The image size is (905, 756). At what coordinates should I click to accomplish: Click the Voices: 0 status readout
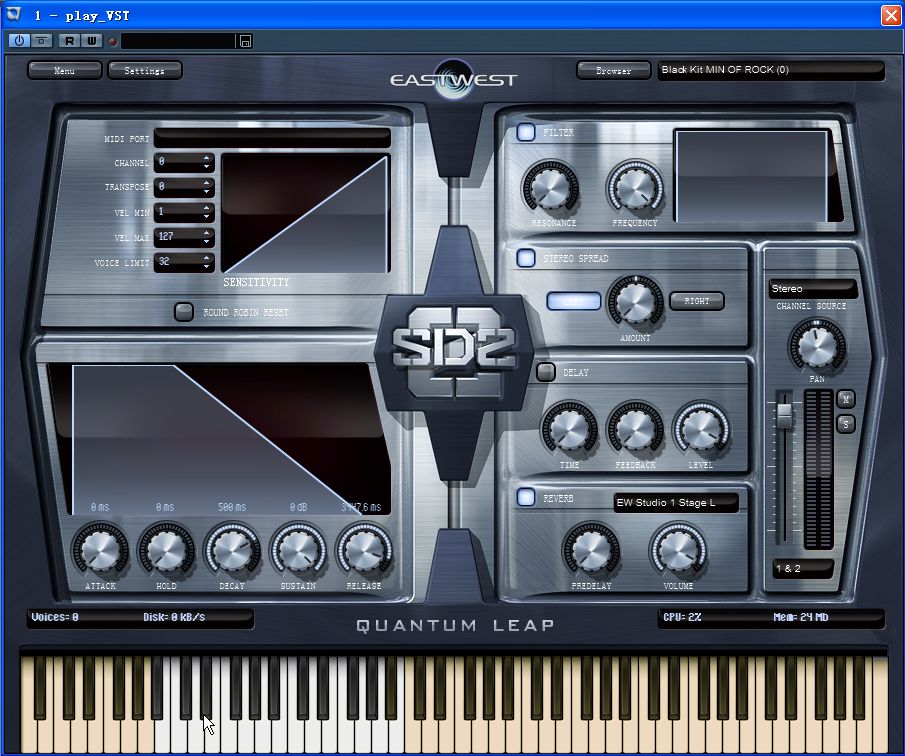pos(55,617)
